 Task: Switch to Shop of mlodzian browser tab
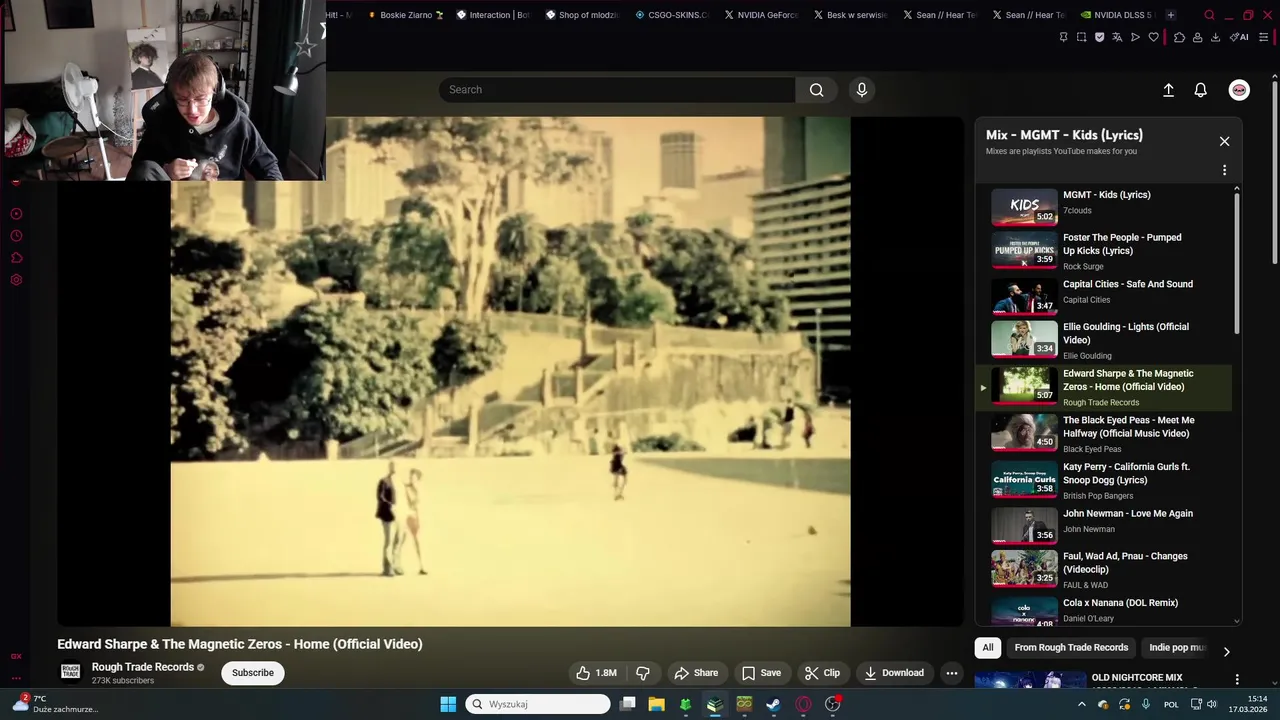[x=582, y=15]
